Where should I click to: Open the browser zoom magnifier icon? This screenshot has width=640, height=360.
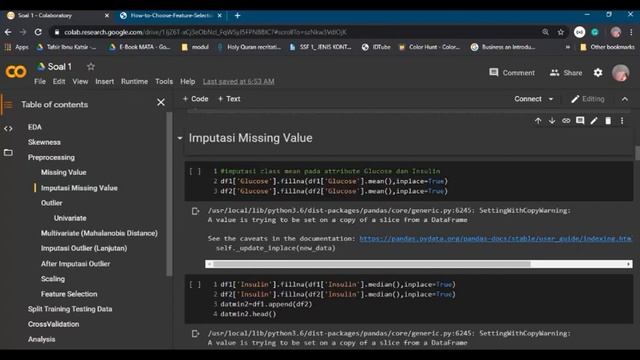click(x=545, y=32)
